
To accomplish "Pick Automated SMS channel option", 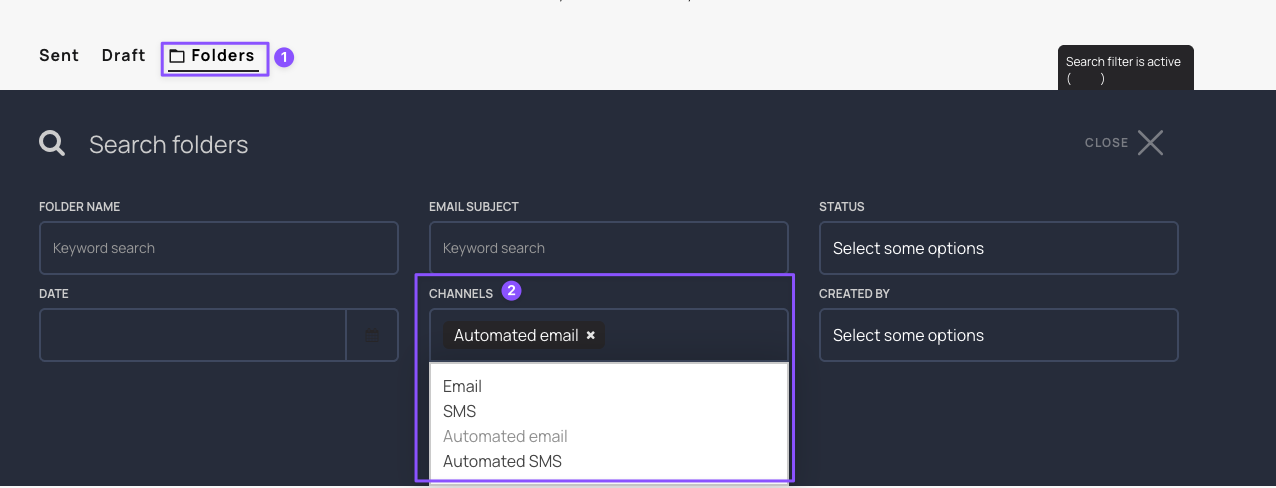I will click(x=502, y=461).
